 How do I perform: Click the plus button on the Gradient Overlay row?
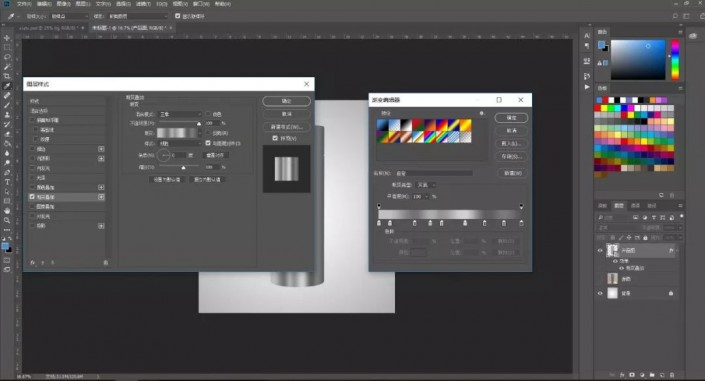pyautogui.click(x=101, y=197)
